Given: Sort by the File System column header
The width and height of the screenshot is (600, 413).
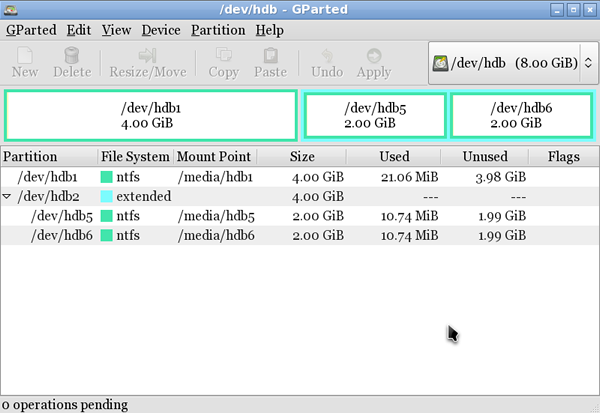Looking at the screenshot, I should tap(135, 157).
